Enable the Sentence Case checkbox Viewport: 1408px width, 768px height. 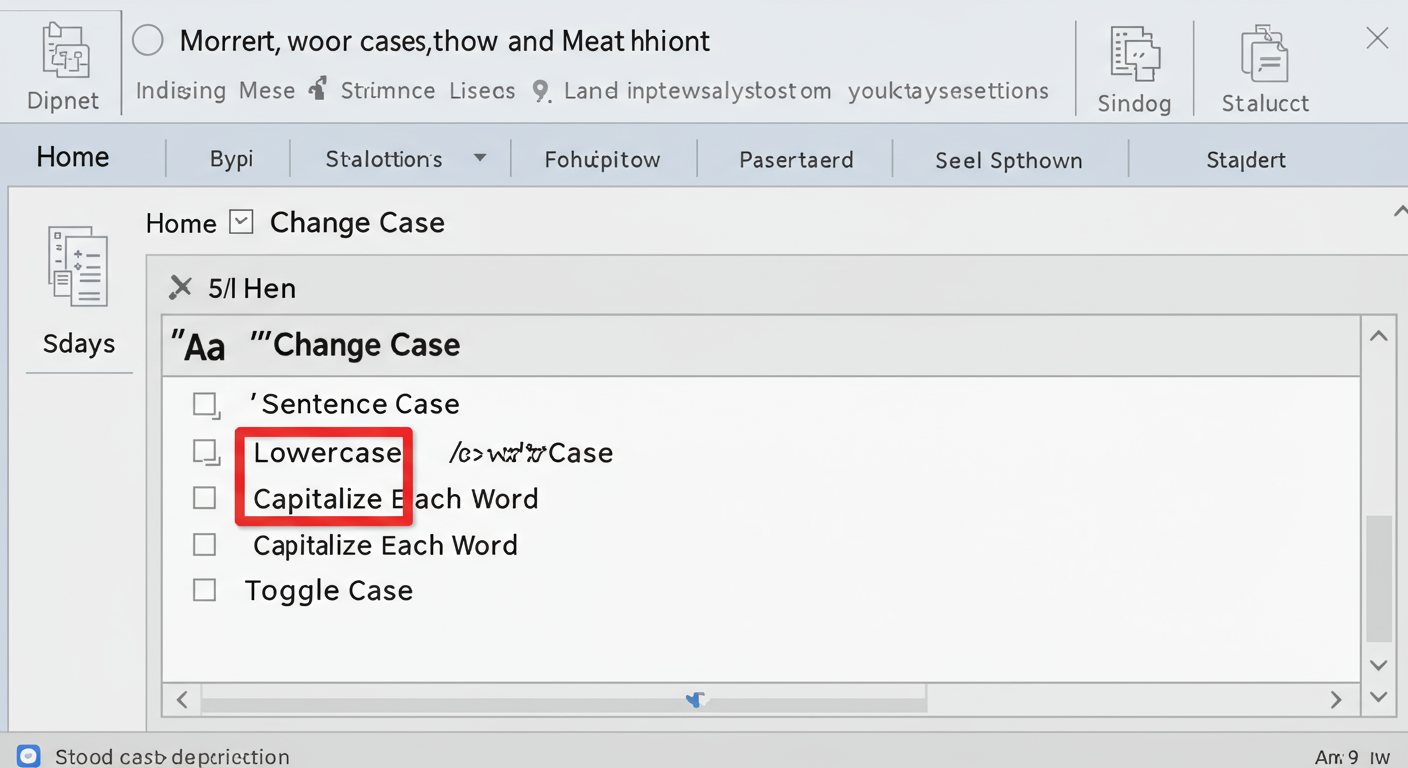pos(205,404)
